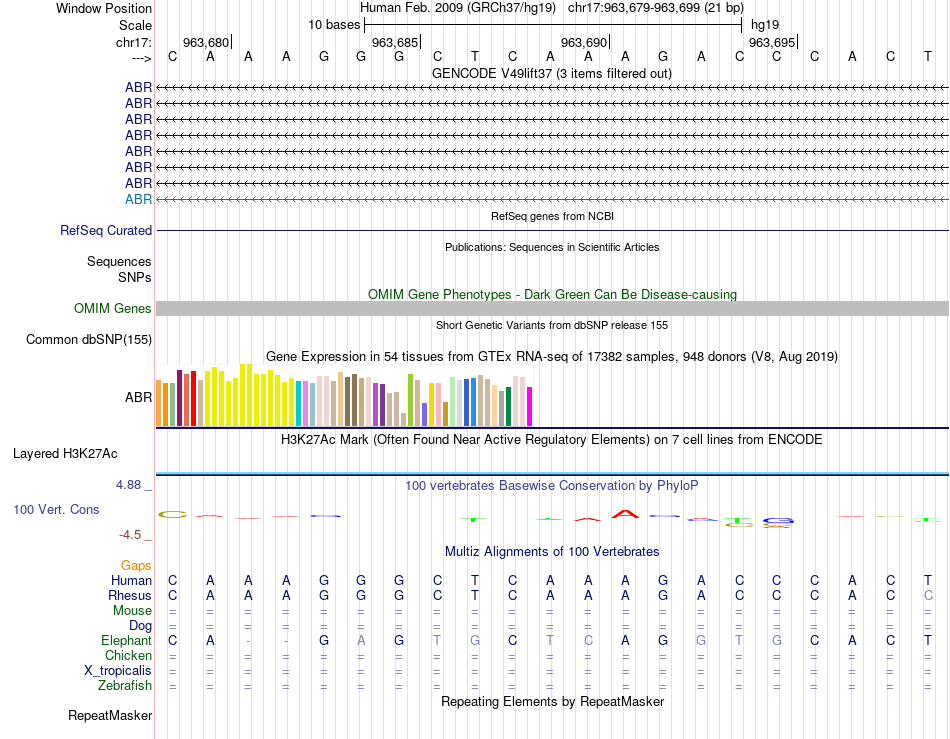
Task: Click the hg19 label next to the scale bar
Action: (765, 25)
